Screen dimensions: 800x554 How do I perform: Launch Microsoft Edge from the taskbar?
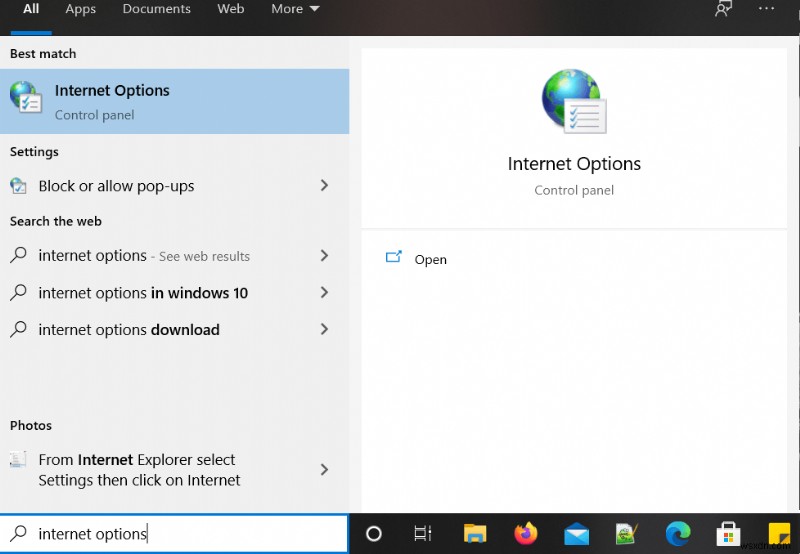678,534
